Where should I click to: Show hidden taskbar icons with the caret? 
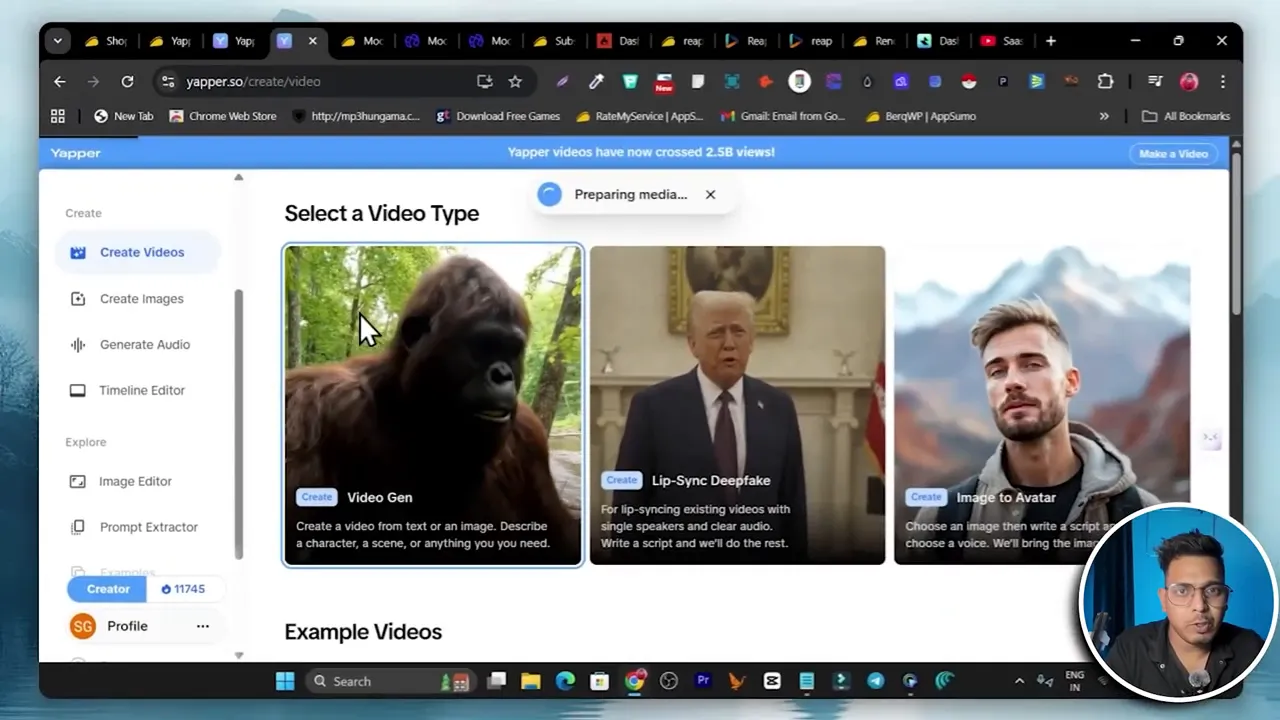pos(1019,681)
